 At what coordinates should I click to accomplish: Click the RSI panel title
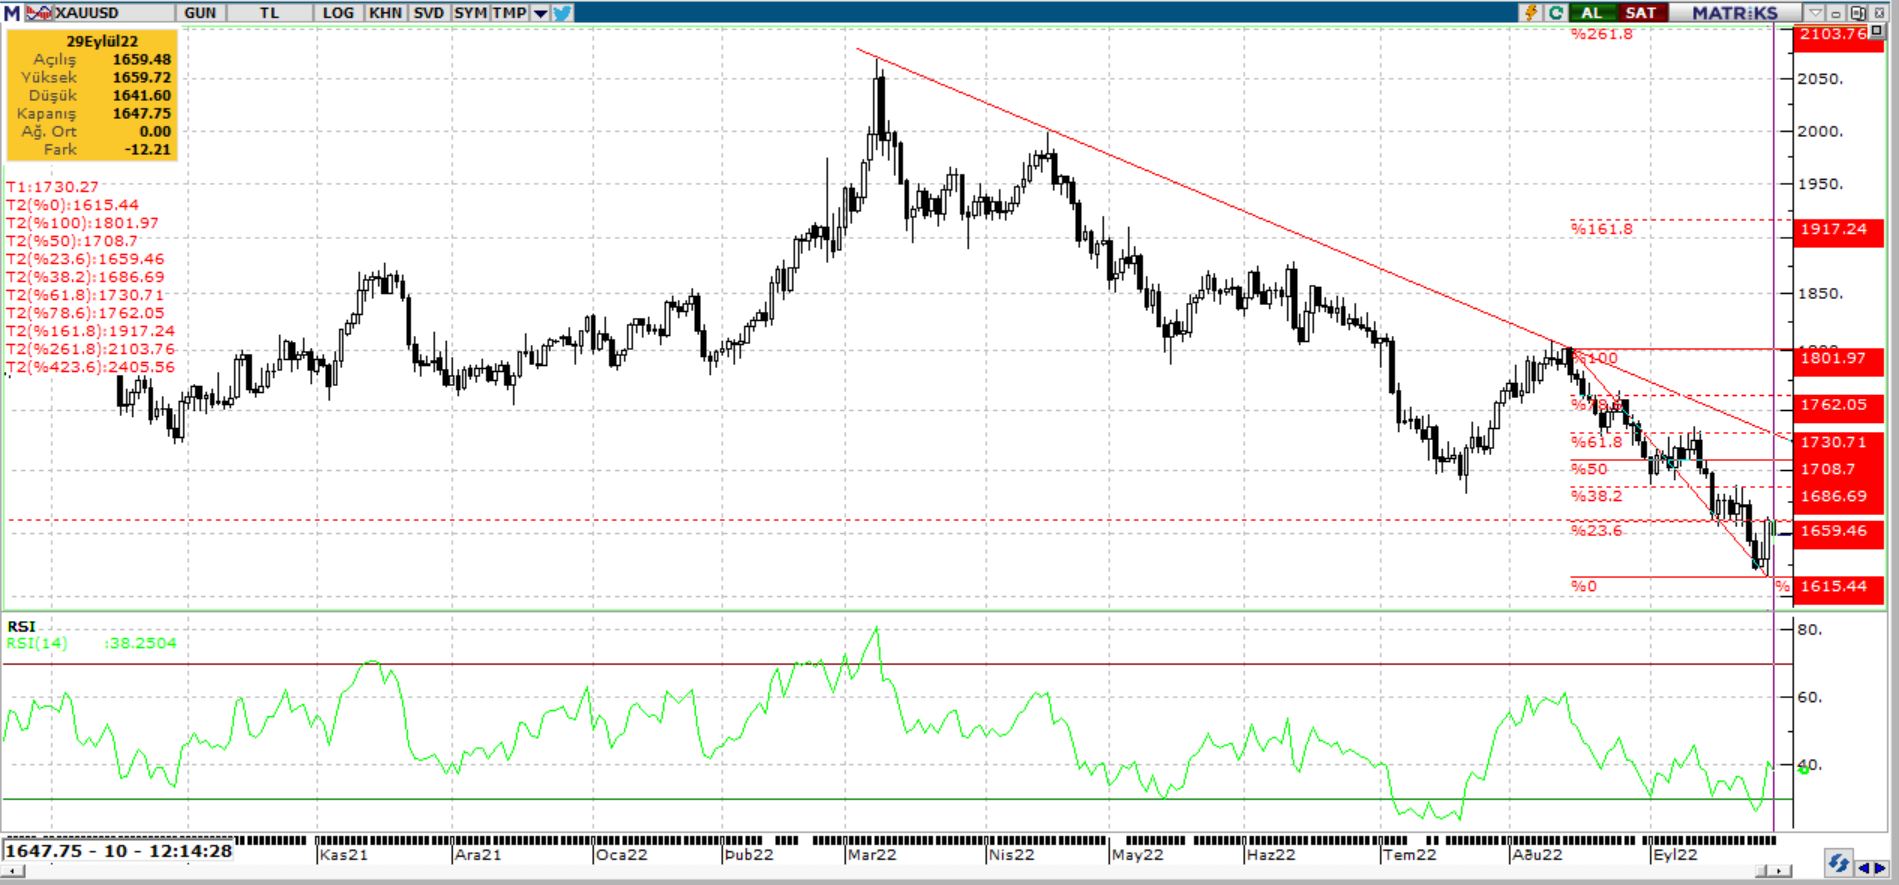[21, 627]
